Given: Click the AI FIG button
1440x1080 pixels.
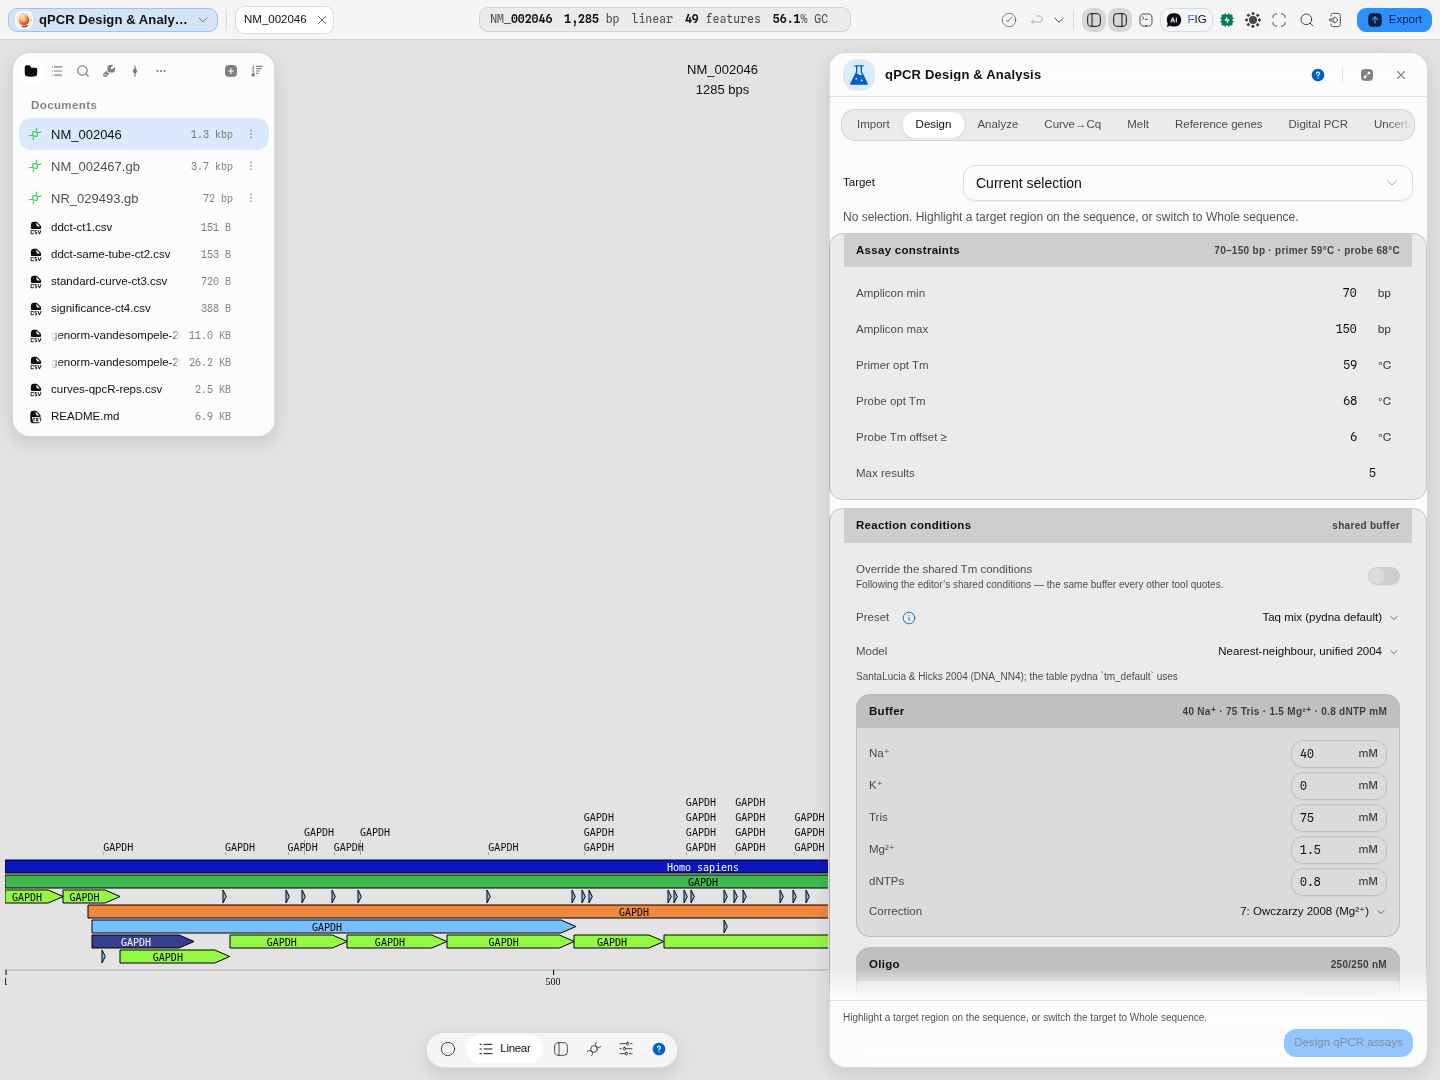Looking at the screenshot, I should (1187, 20).
